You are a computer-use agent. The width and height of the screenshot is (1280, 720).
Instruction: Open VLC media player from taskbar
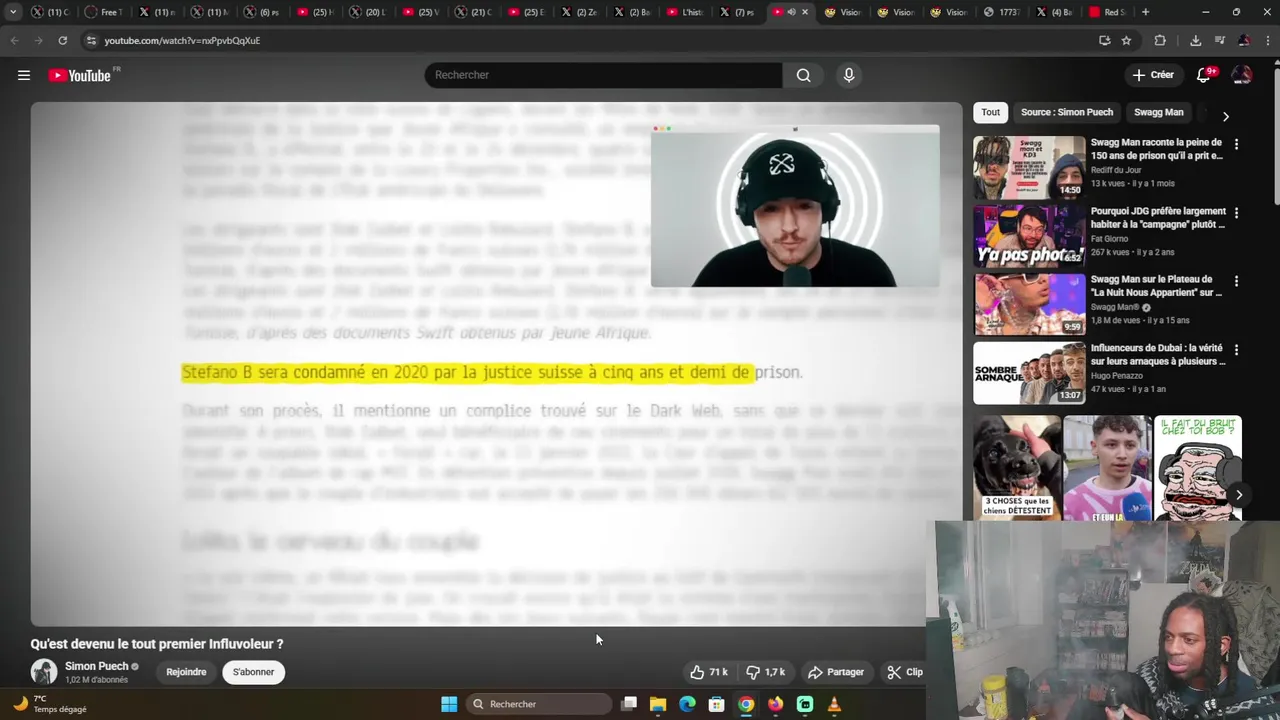[834, 704]
